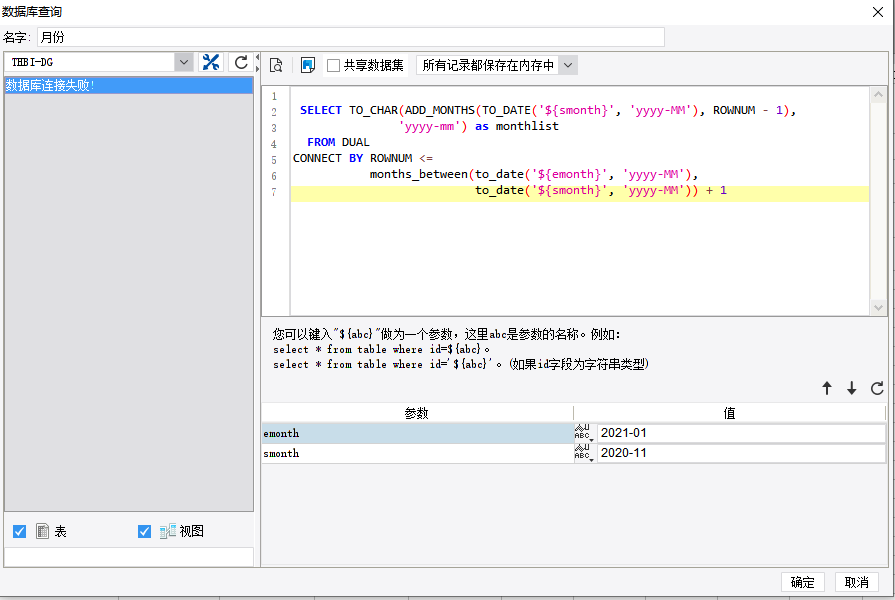Cancel with the 取消 button
Viewport: 895px width, 600px height.
coord(856,582)
